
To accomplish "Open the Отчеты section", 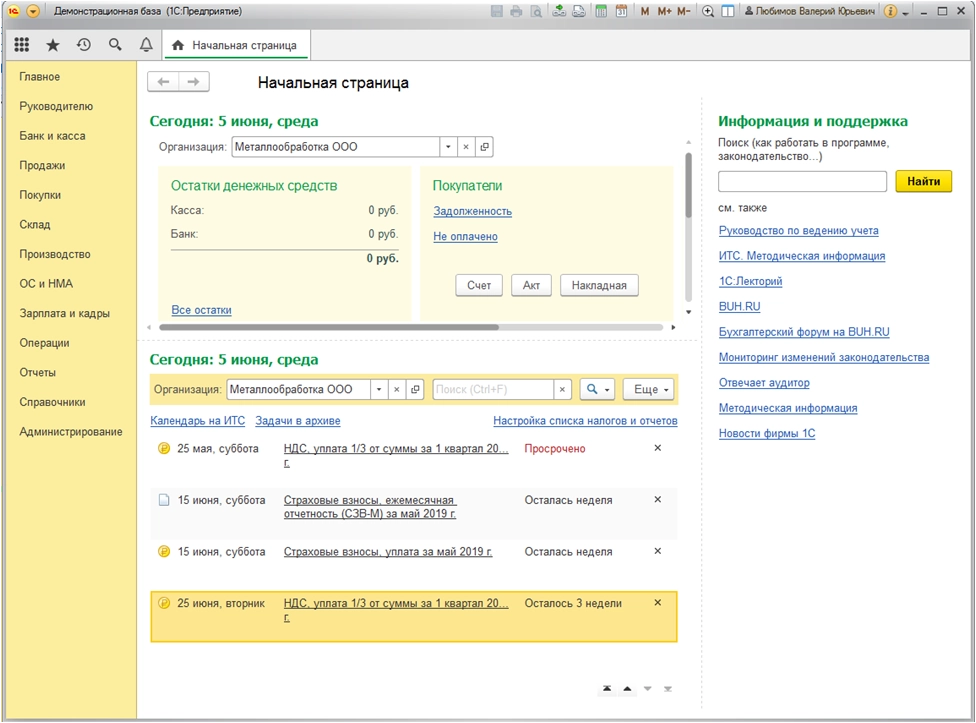I will click(37, 373).
